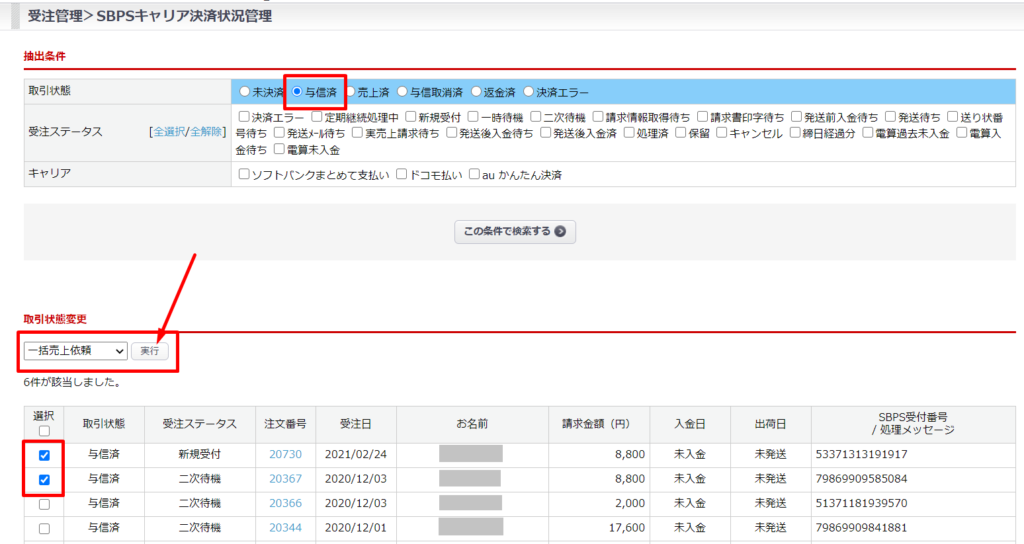Check the row for order 20344
This screenshot has width=1024, height=544.
(44, 529)
